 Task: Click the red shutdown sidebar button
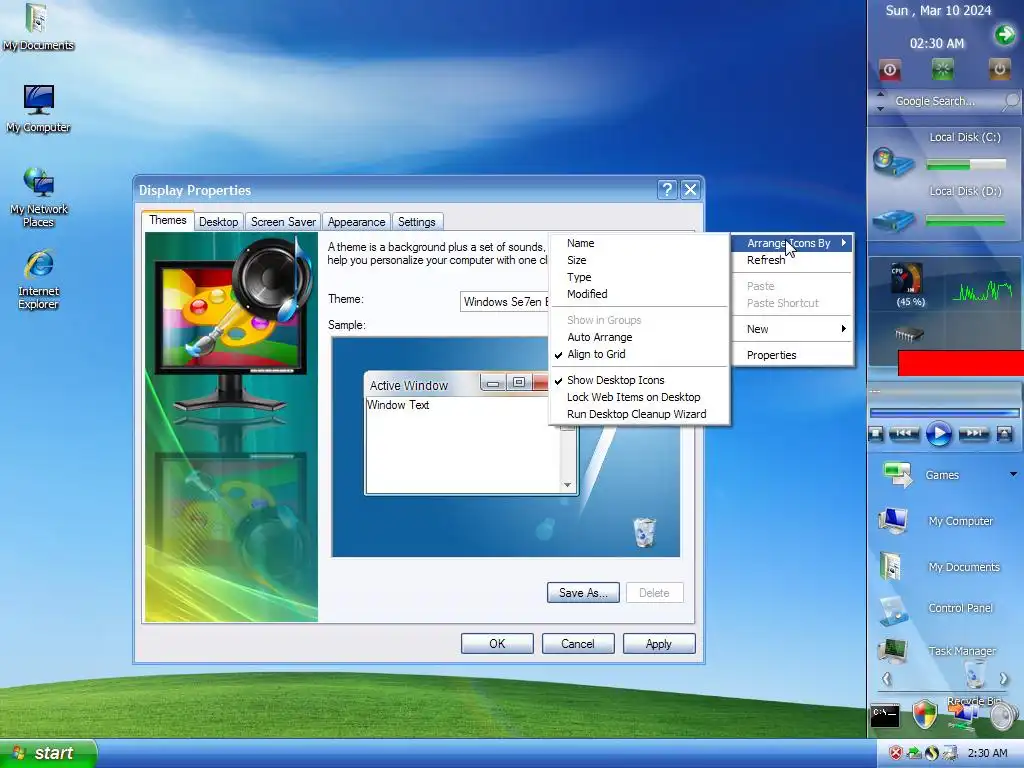point(889,70)
